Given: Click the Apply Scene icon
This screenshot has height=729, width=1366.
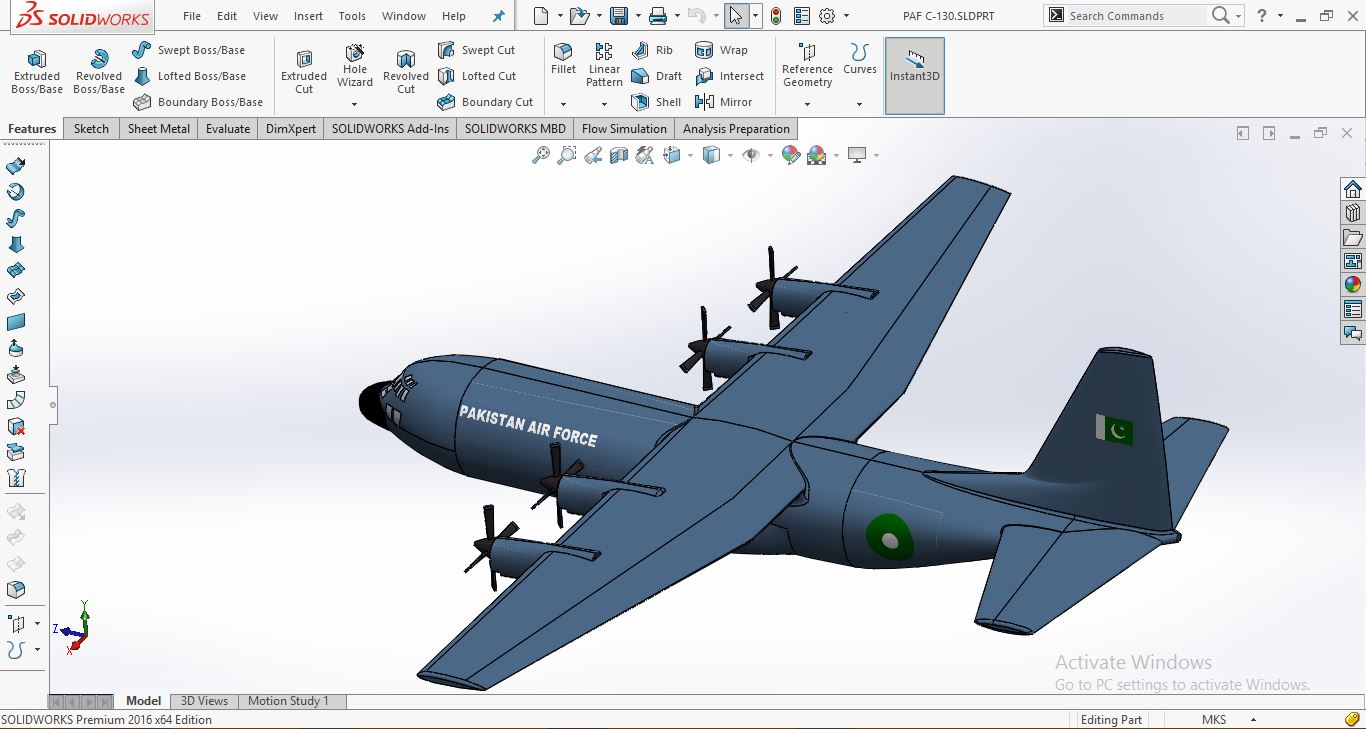Looking at the screenshot, I should pyautogui.click(x=817, y=155).
